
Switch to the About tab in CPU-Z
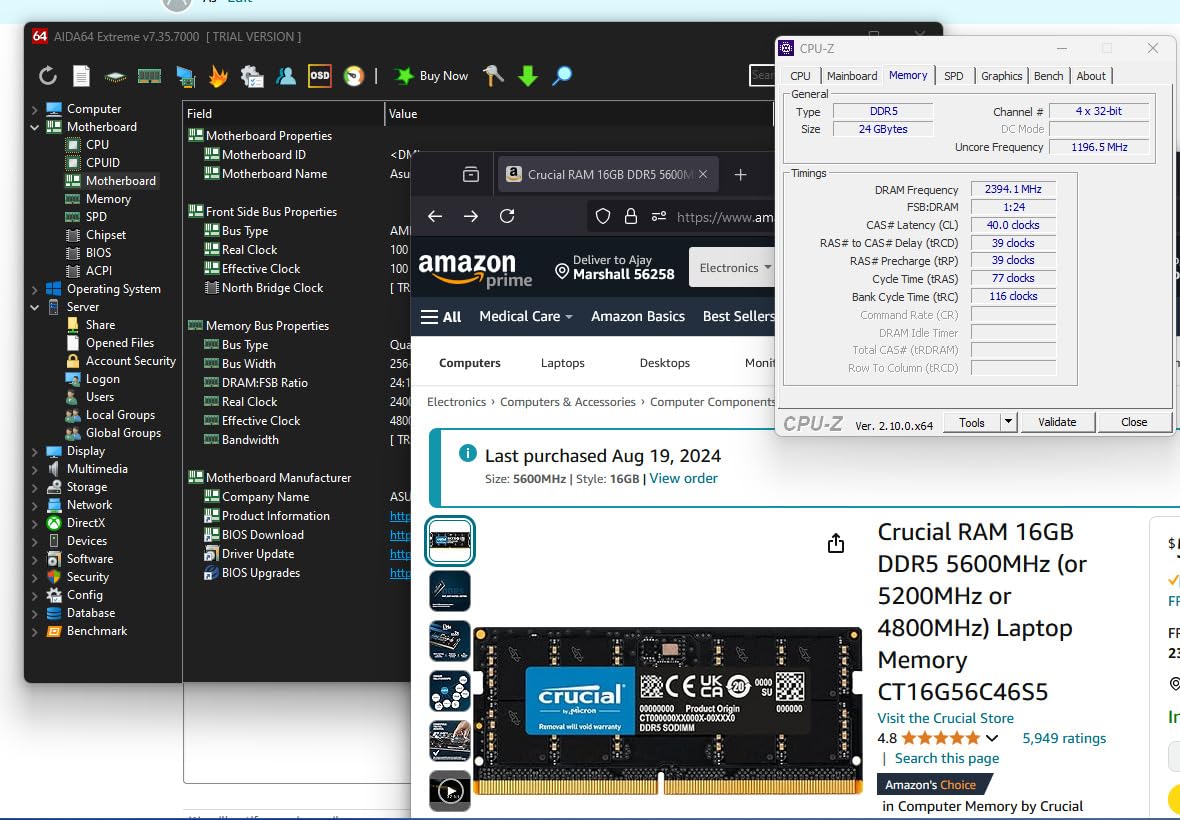click(1090, 76)
